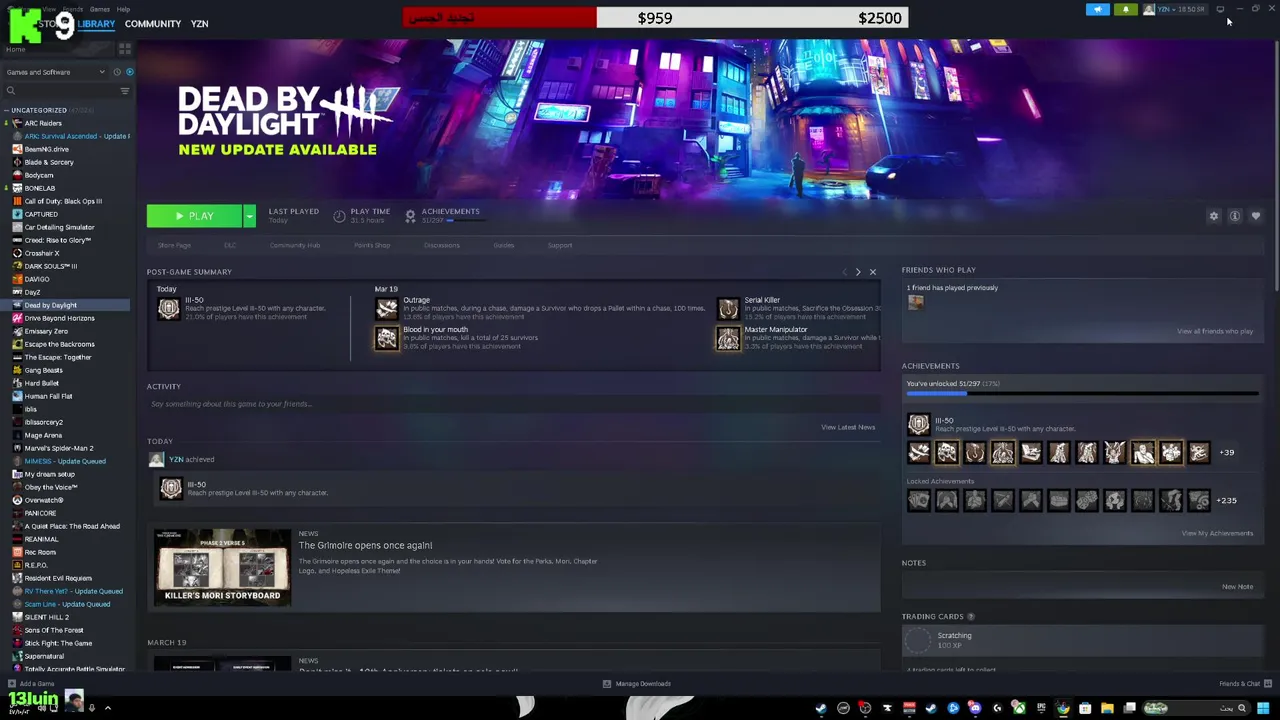This screenshot has height=720, width=1280.
Task: Open the Community tab
Action: (x=153, y=23)
